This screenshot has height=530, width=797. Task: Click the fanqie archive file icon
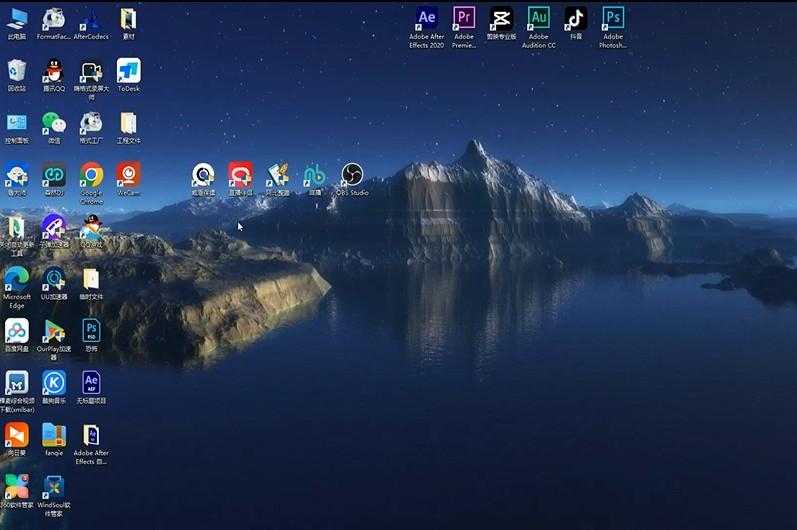pos(54,435)
